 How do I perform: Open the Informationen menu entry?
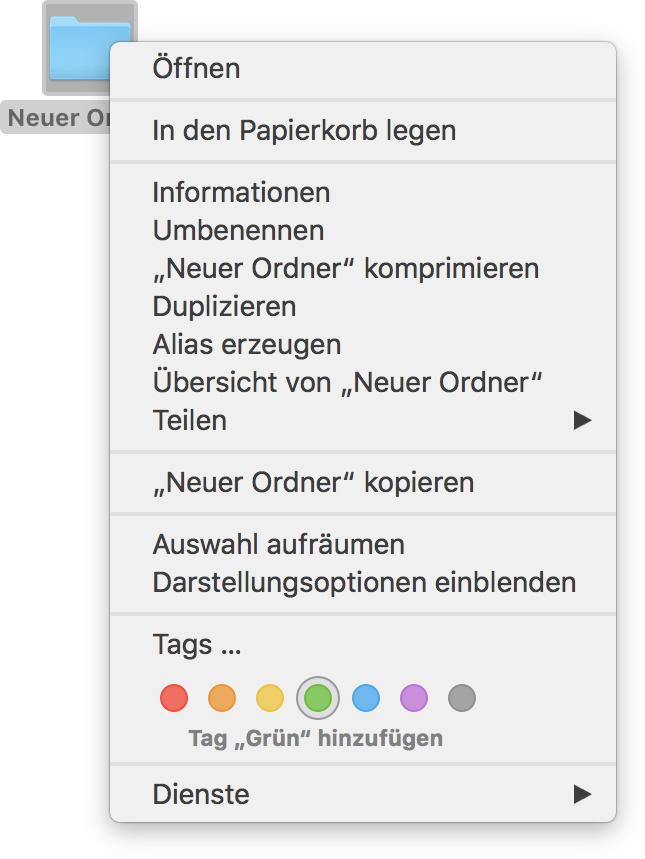coord(241,192)
